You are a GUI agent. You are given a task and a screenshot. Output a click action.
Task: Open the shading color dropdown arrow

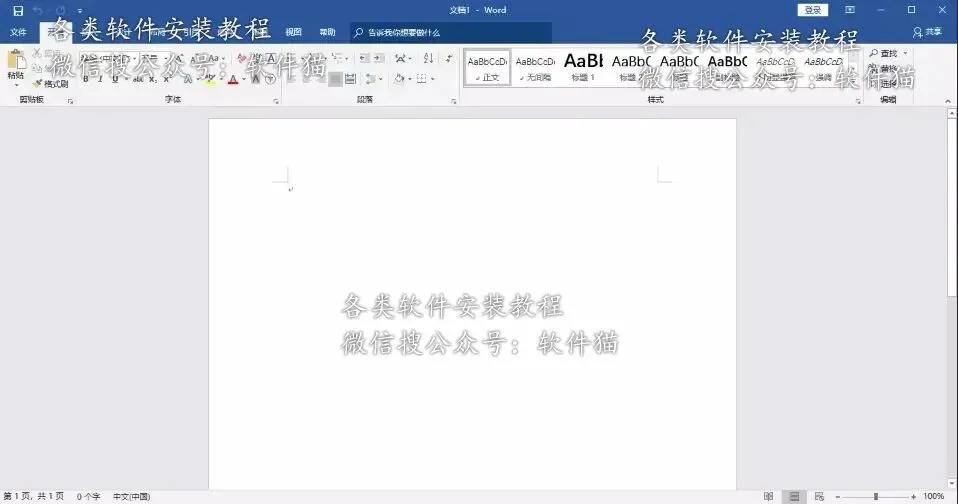tap(410, 79)
